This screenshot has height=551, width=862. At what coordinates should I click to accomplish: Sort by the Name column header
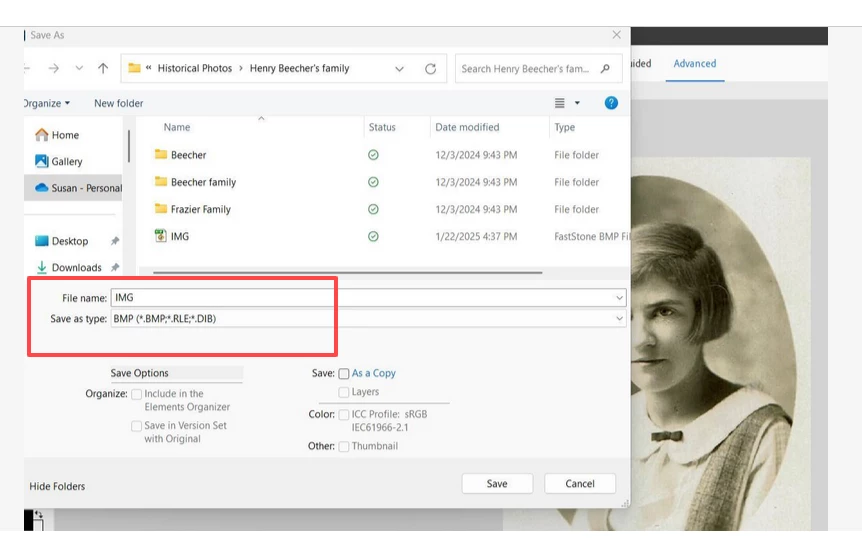pyautogui.click(x=176, y=127)
